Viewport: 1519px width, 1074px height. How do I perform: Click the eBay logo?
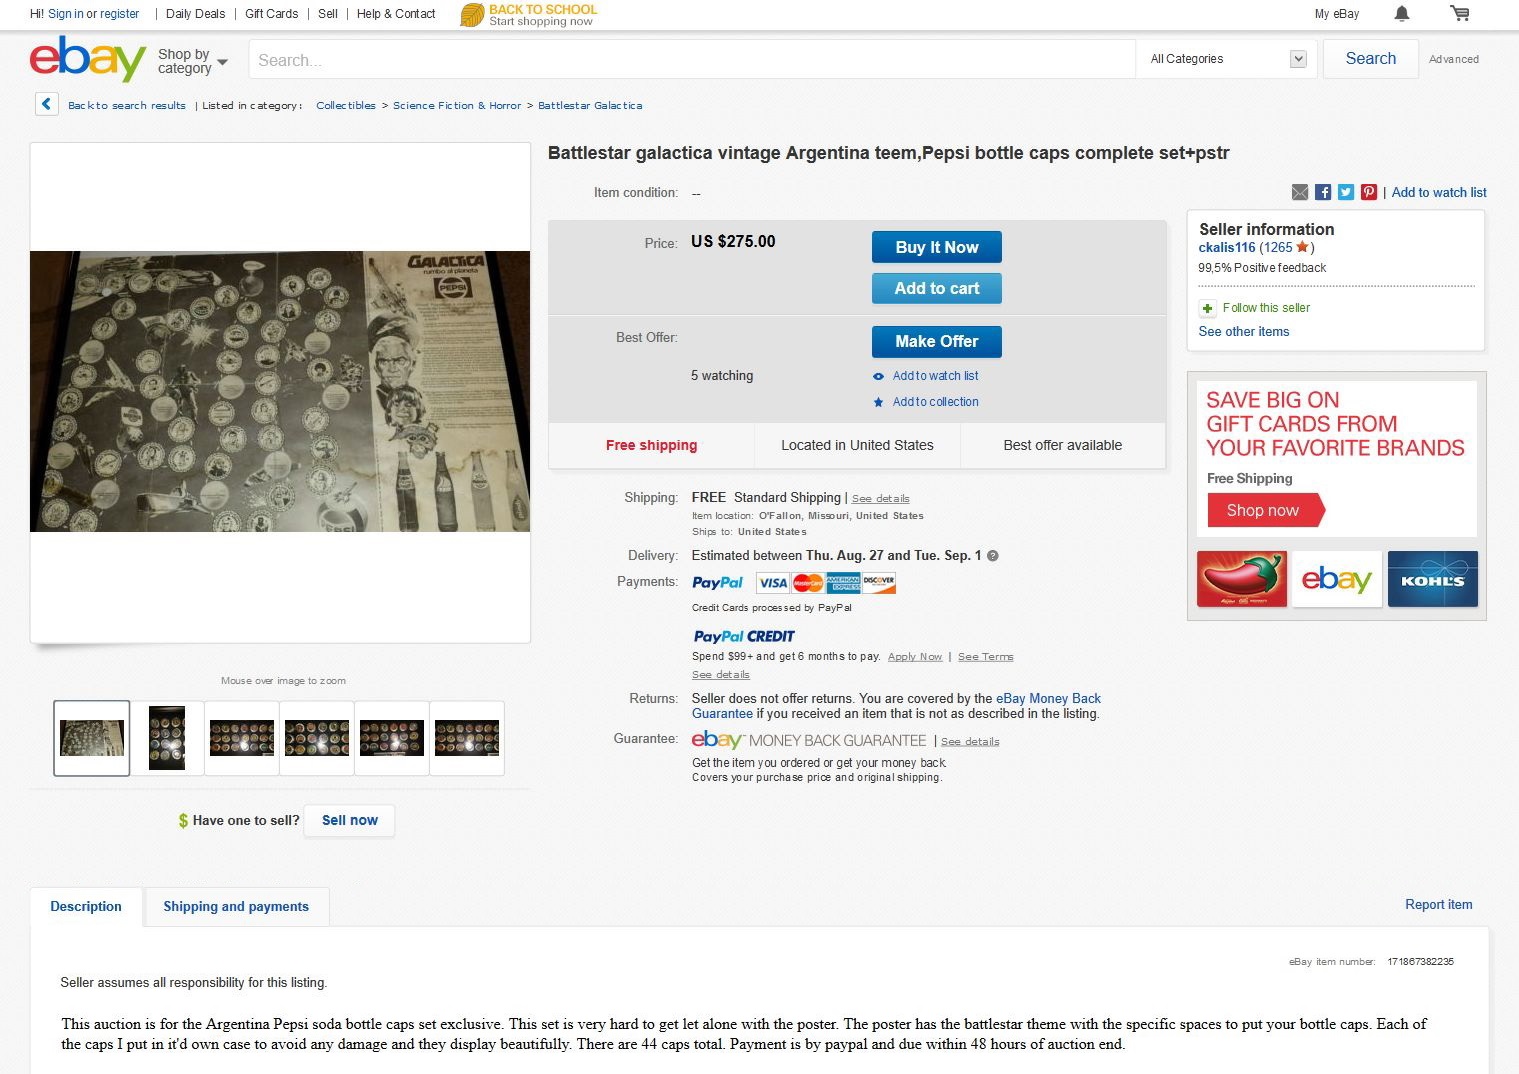pos(88,59)
